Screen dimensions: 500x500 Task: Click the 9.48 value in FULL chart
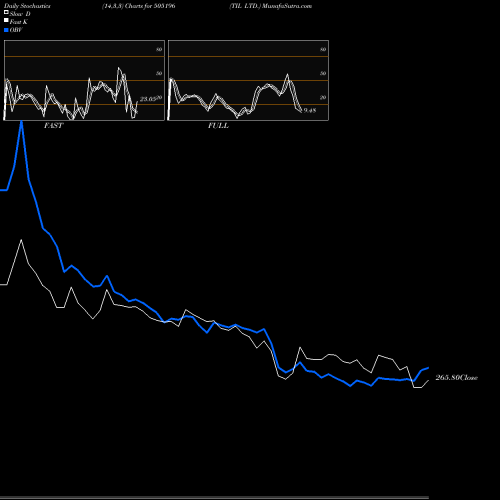310,110
